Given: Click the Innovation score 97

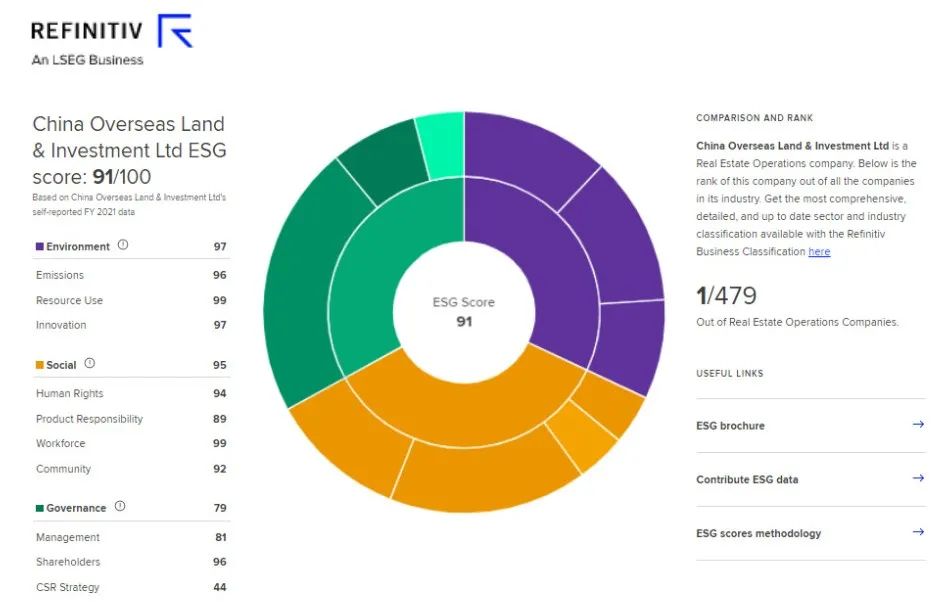Looking at the screenshot, I should point(220,325).
